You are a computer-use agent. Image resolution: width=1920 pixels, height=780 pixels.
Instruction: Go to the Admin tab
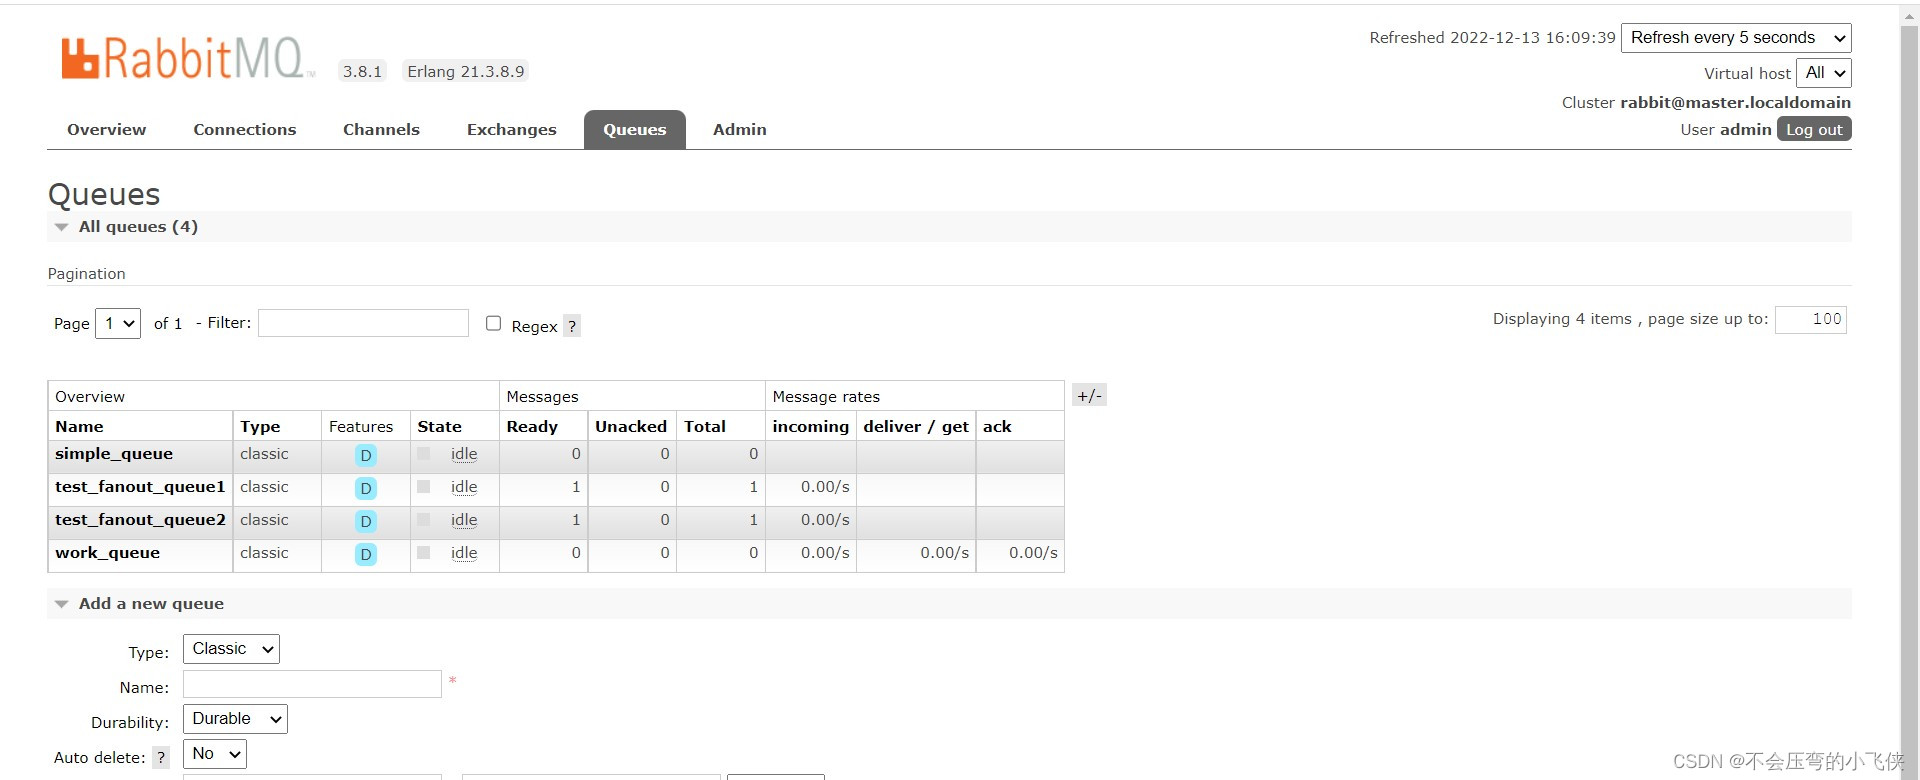[740, 130]
